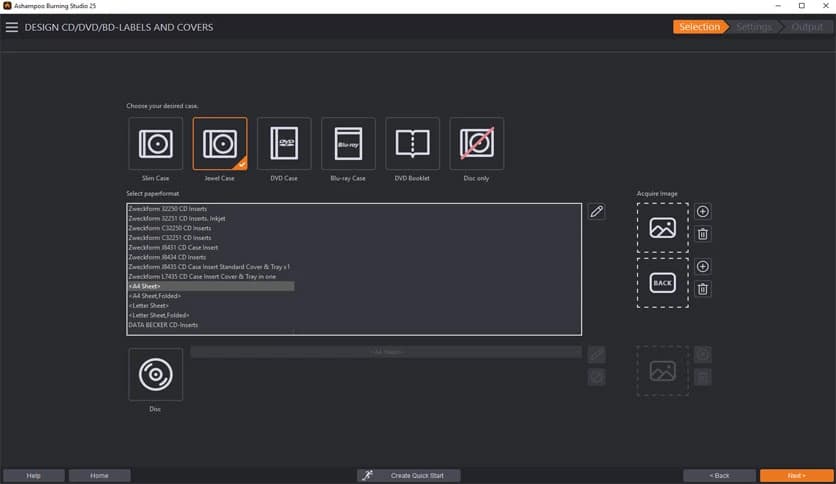
Task: Switch to the Settings step tab
Action: 753,27
